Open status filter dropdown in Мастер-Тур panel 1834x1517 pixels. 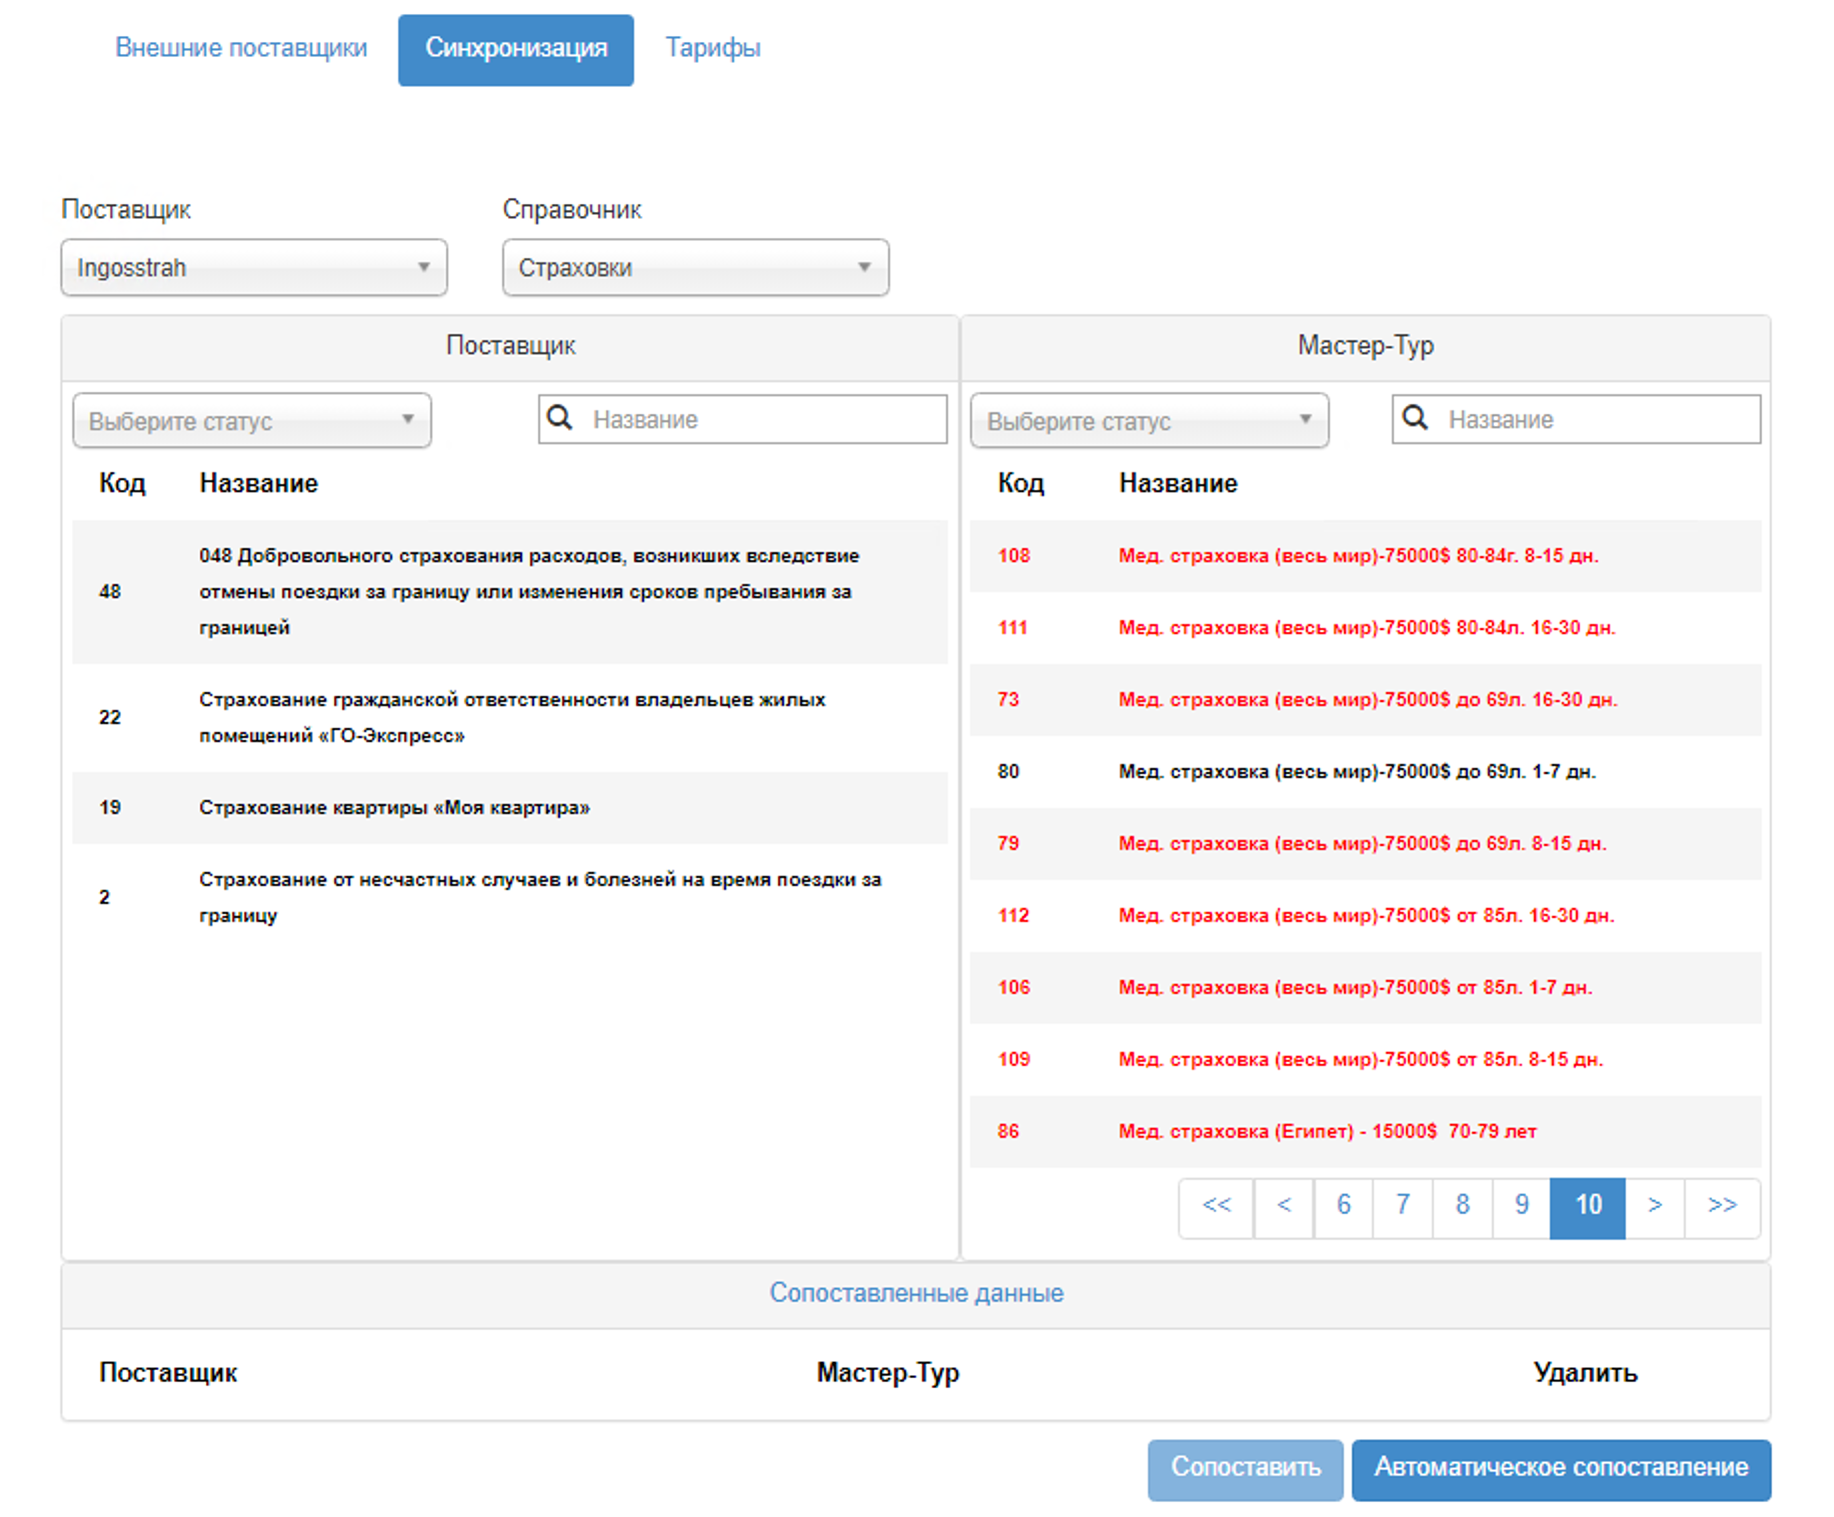[1149, 421]
